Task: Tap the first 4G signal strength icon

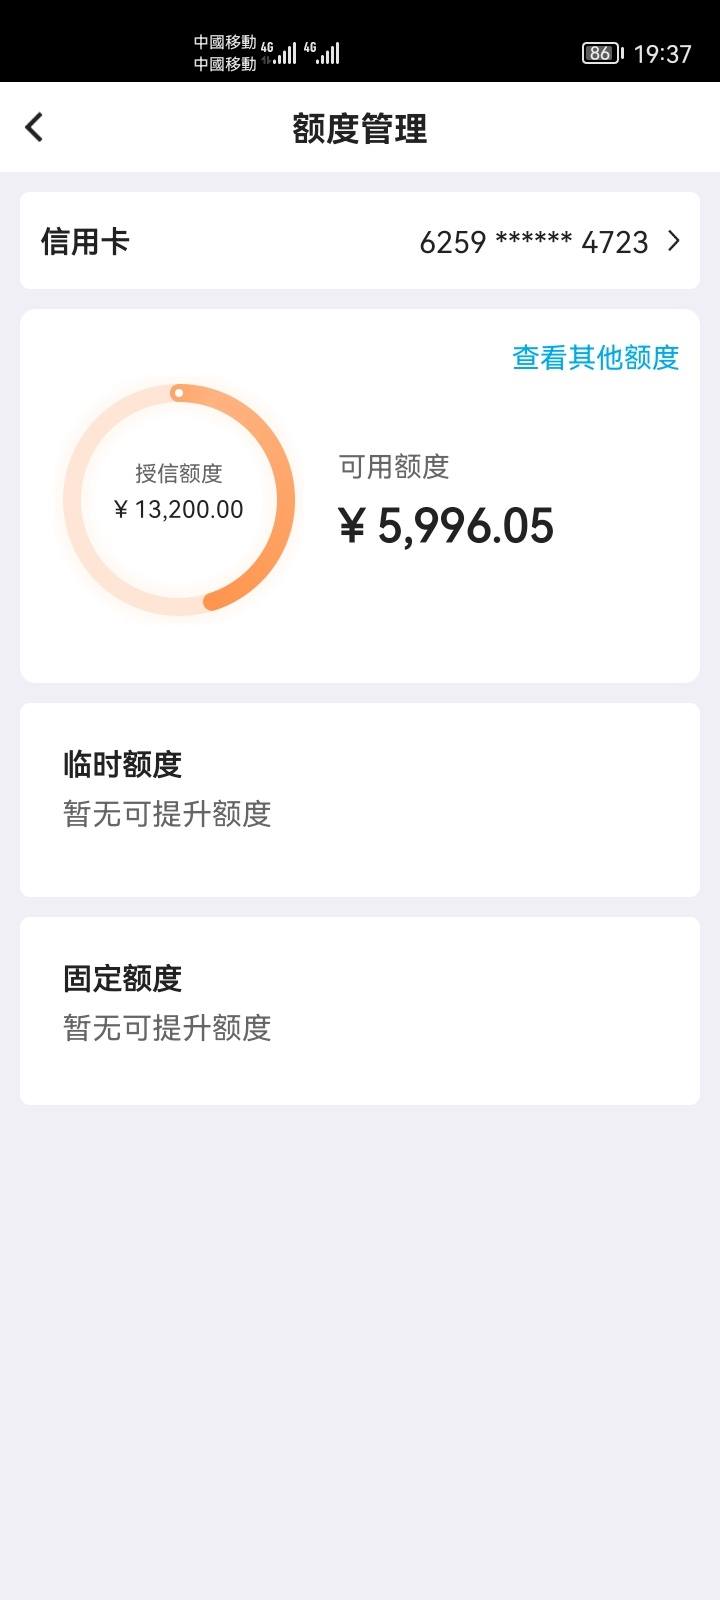Action: pos(279,53)
